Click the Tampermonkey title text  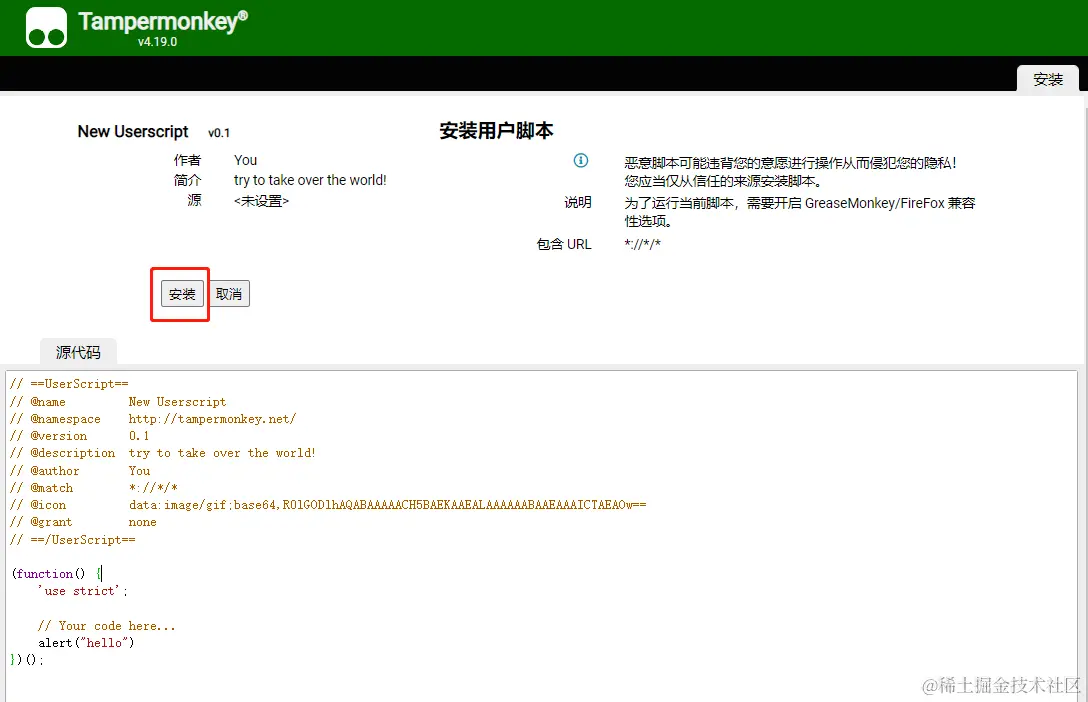pyautogui.click(x=163, y=22)
